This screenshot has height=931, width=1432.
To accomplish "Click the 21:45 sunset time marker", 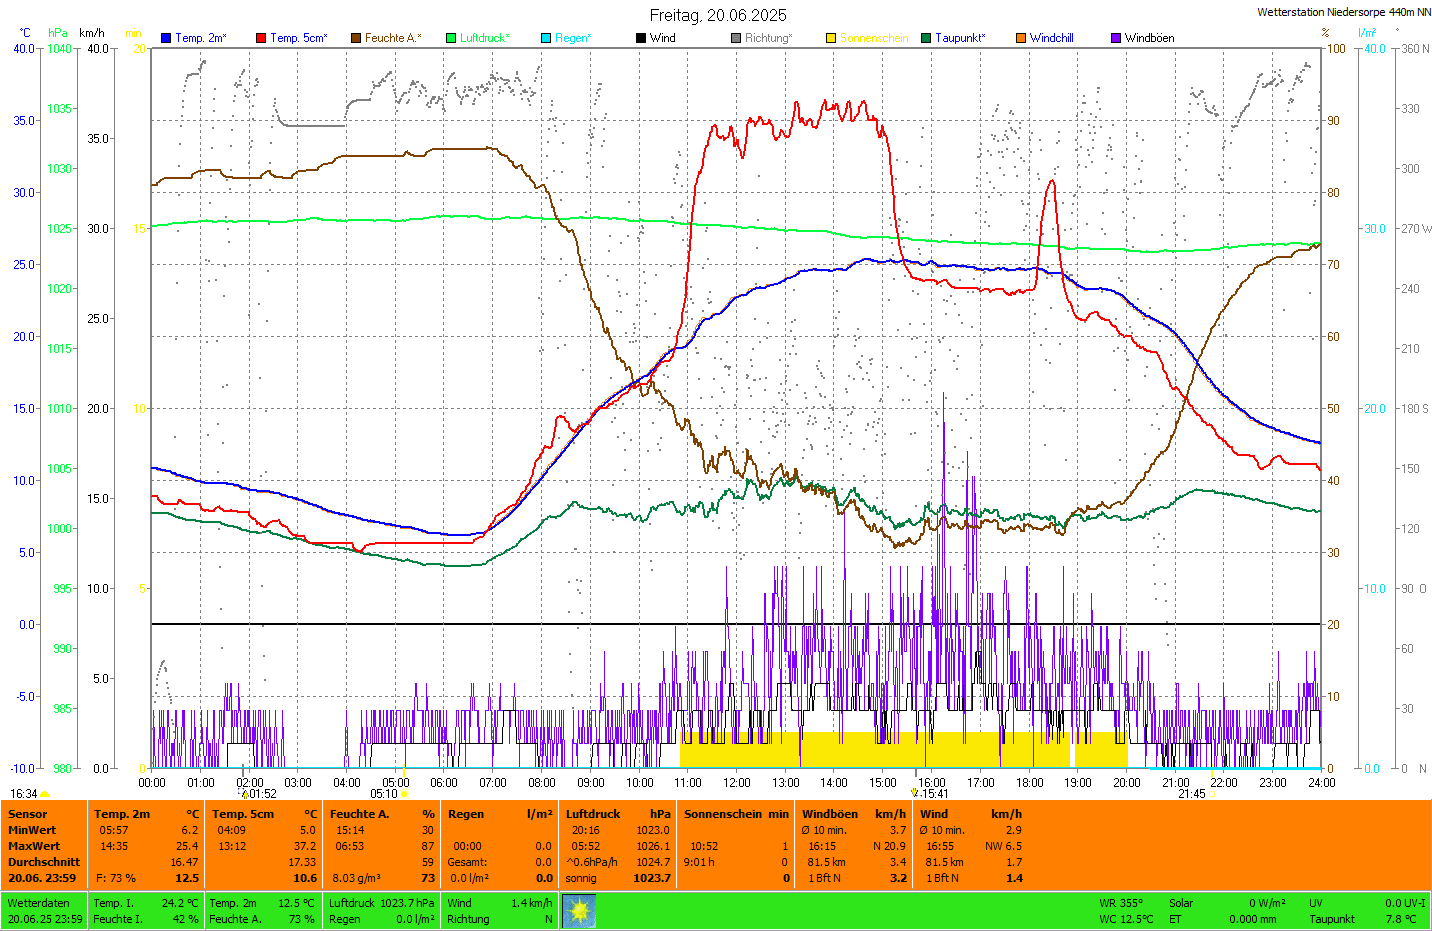I will pos(1191,794).
